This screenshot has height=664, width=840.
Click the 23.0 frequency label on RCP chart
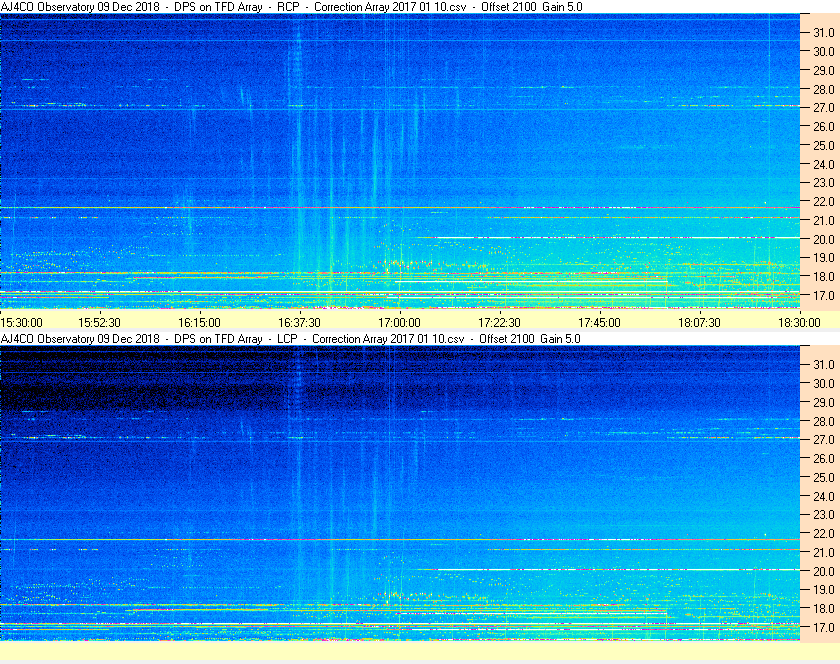pos(824,183)
